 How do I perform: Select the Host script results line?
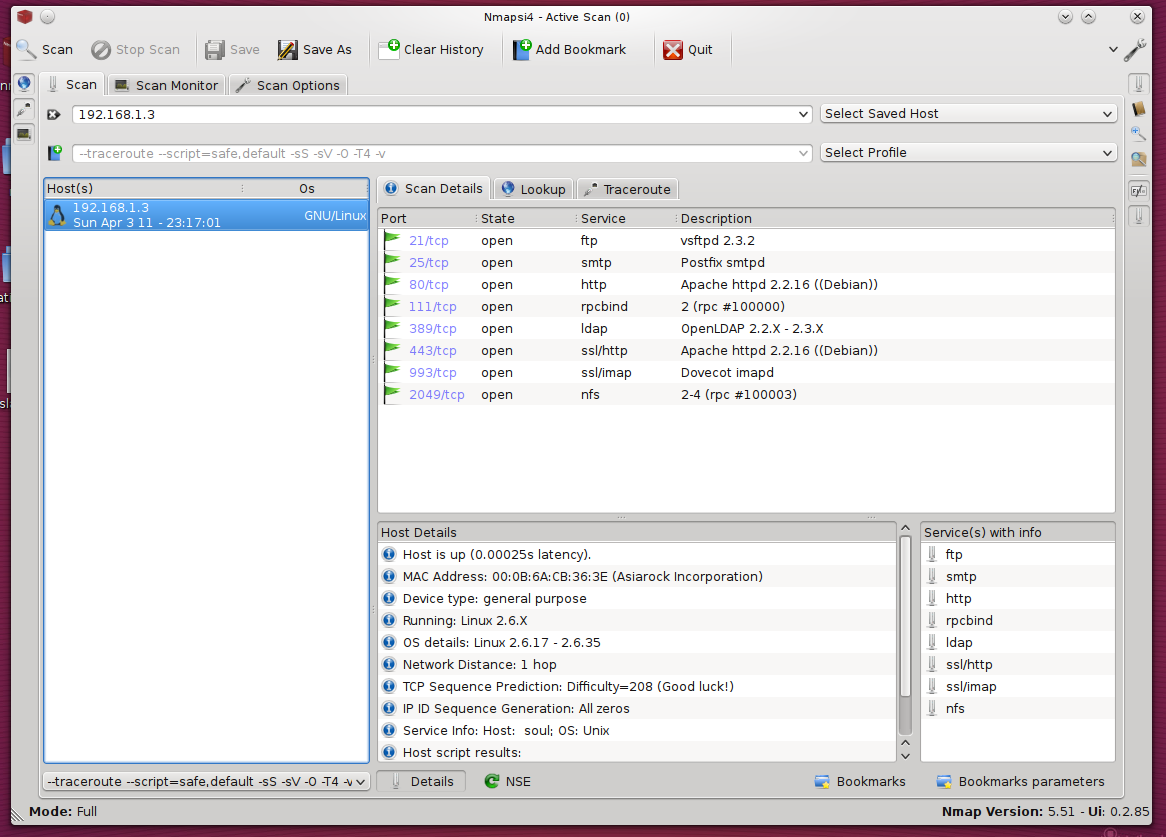[x=637, y=752]
